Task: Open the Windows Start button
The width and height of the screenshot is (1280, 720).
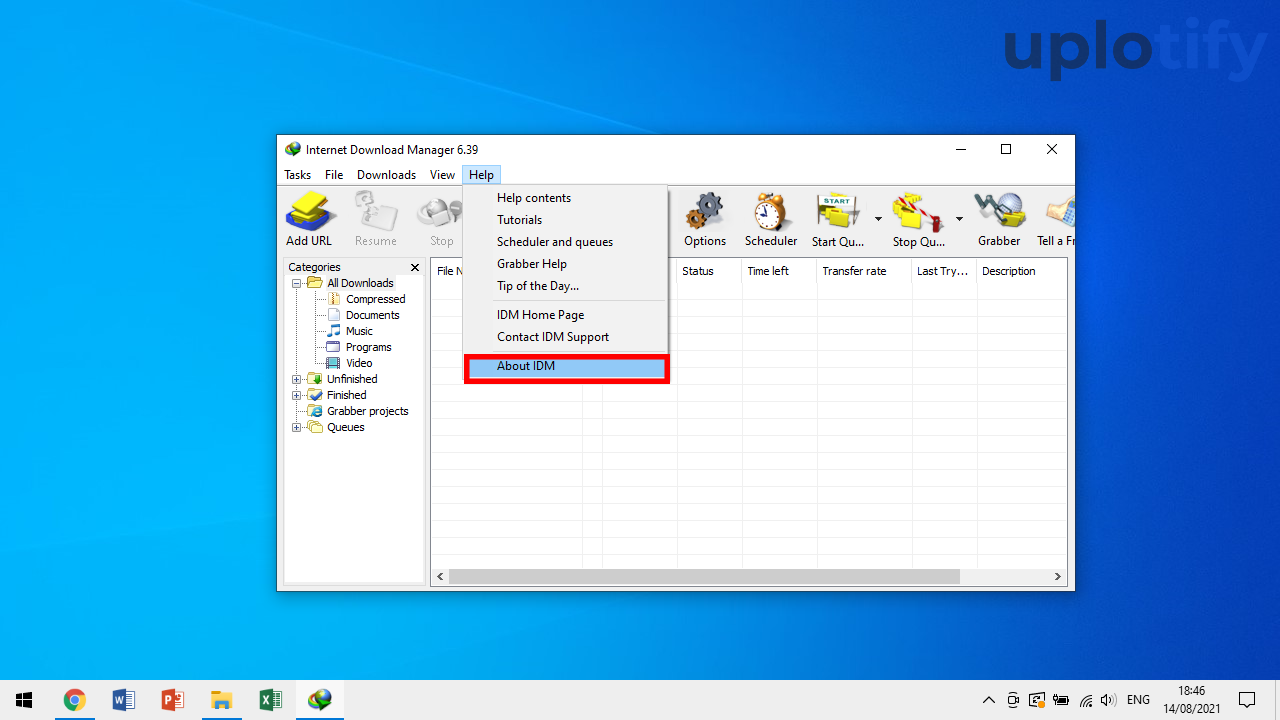Action: point(24,700)
